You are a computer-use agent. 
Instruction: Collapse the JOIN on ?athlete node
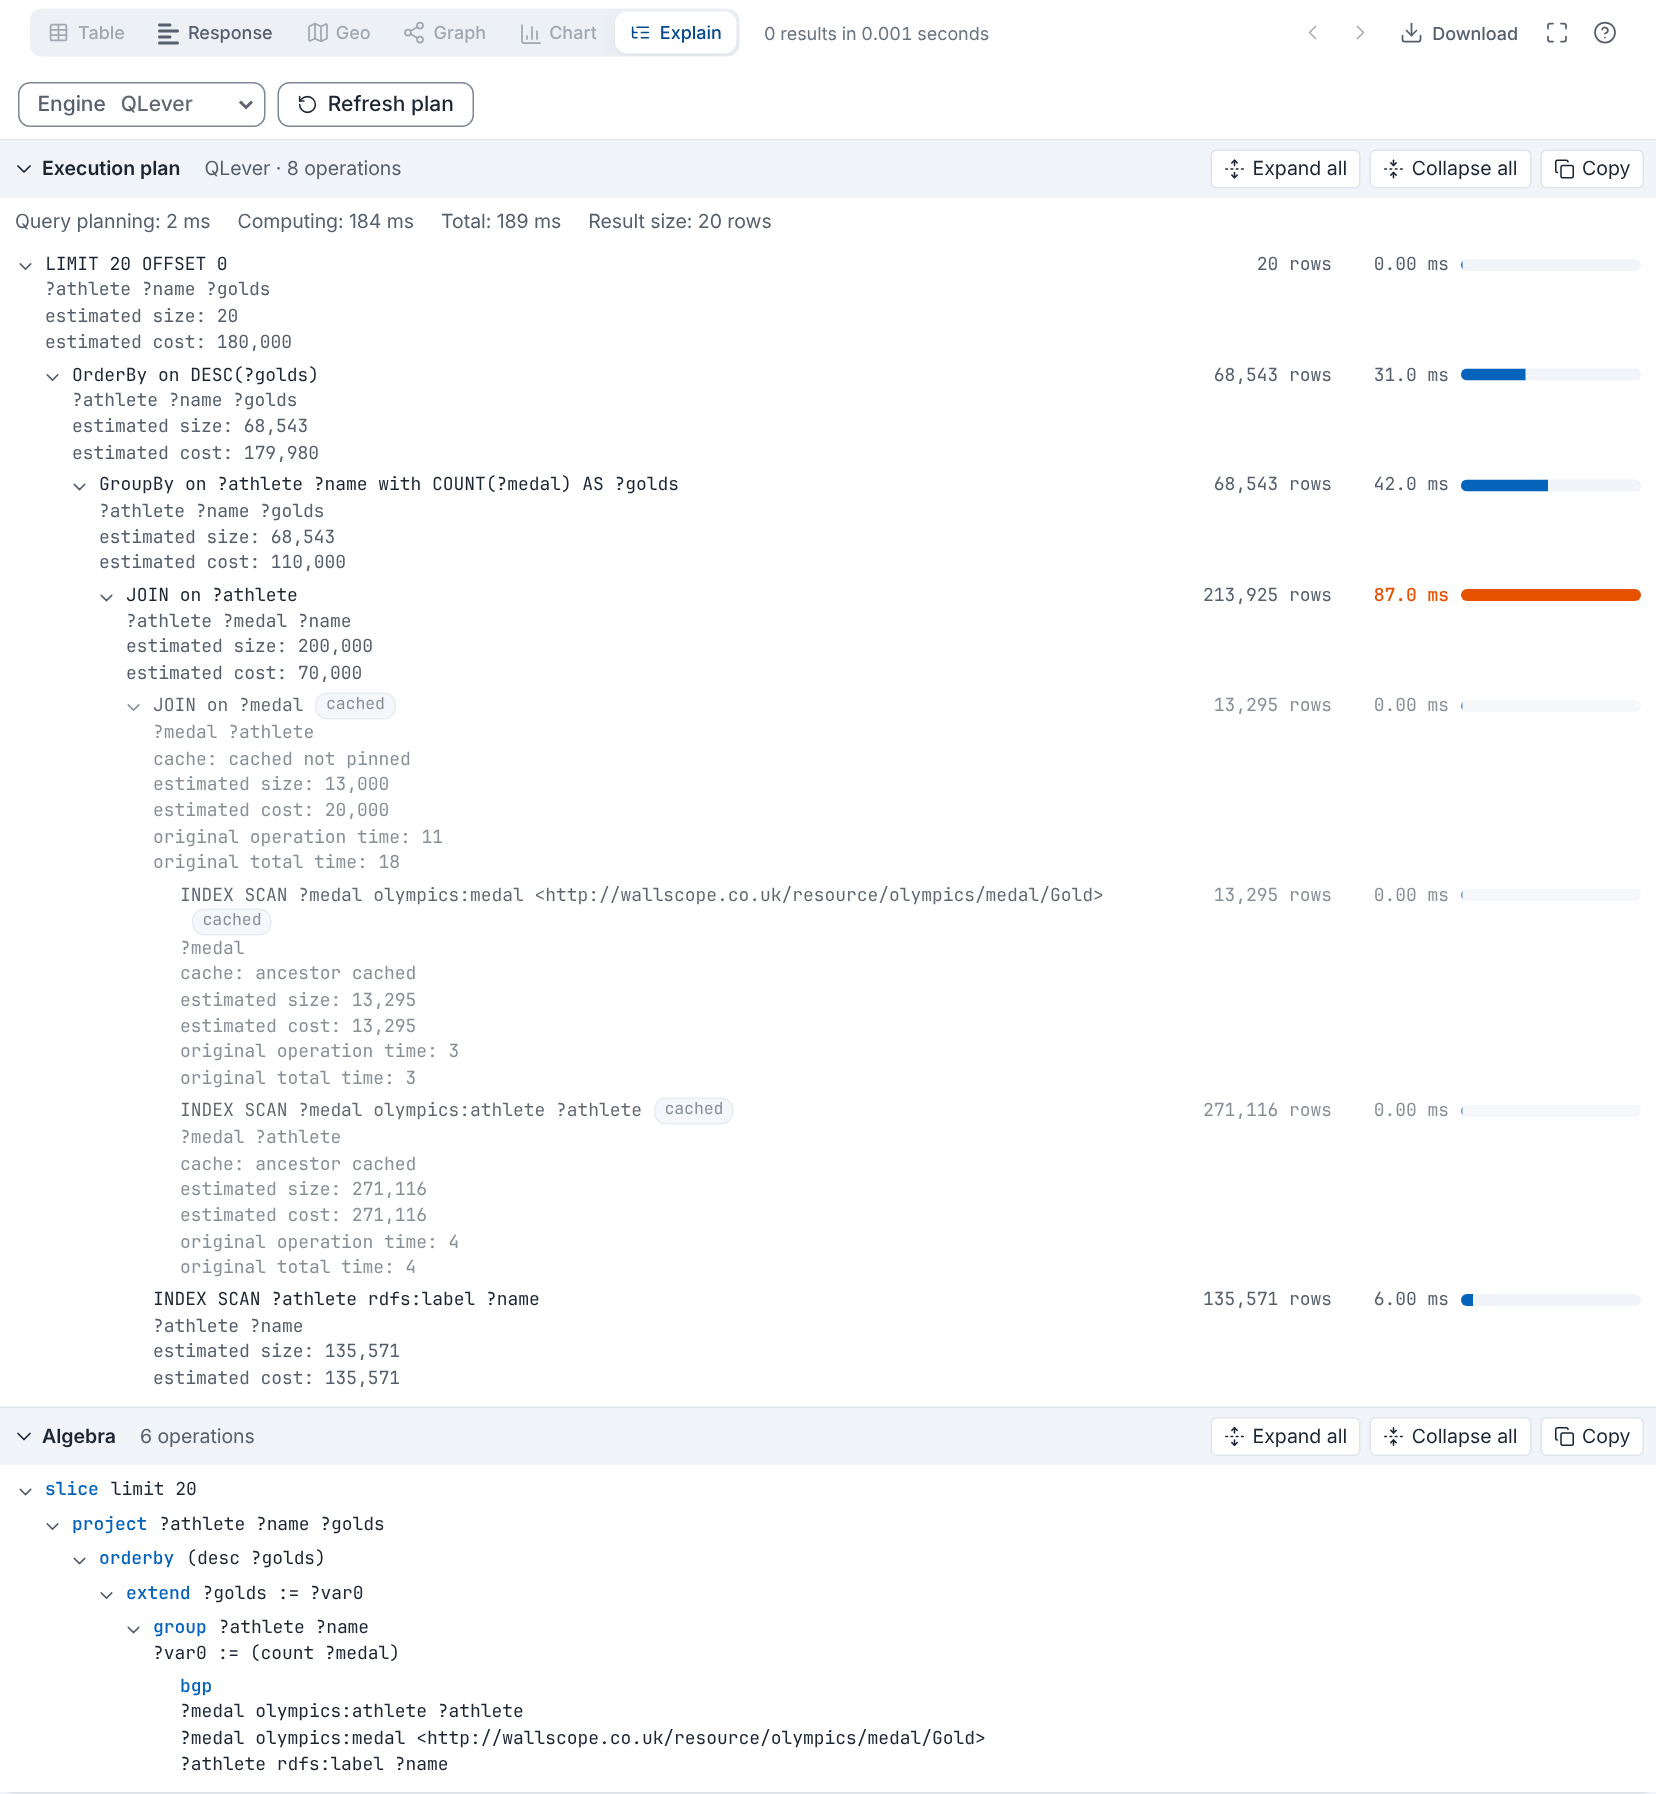[107, 597]
